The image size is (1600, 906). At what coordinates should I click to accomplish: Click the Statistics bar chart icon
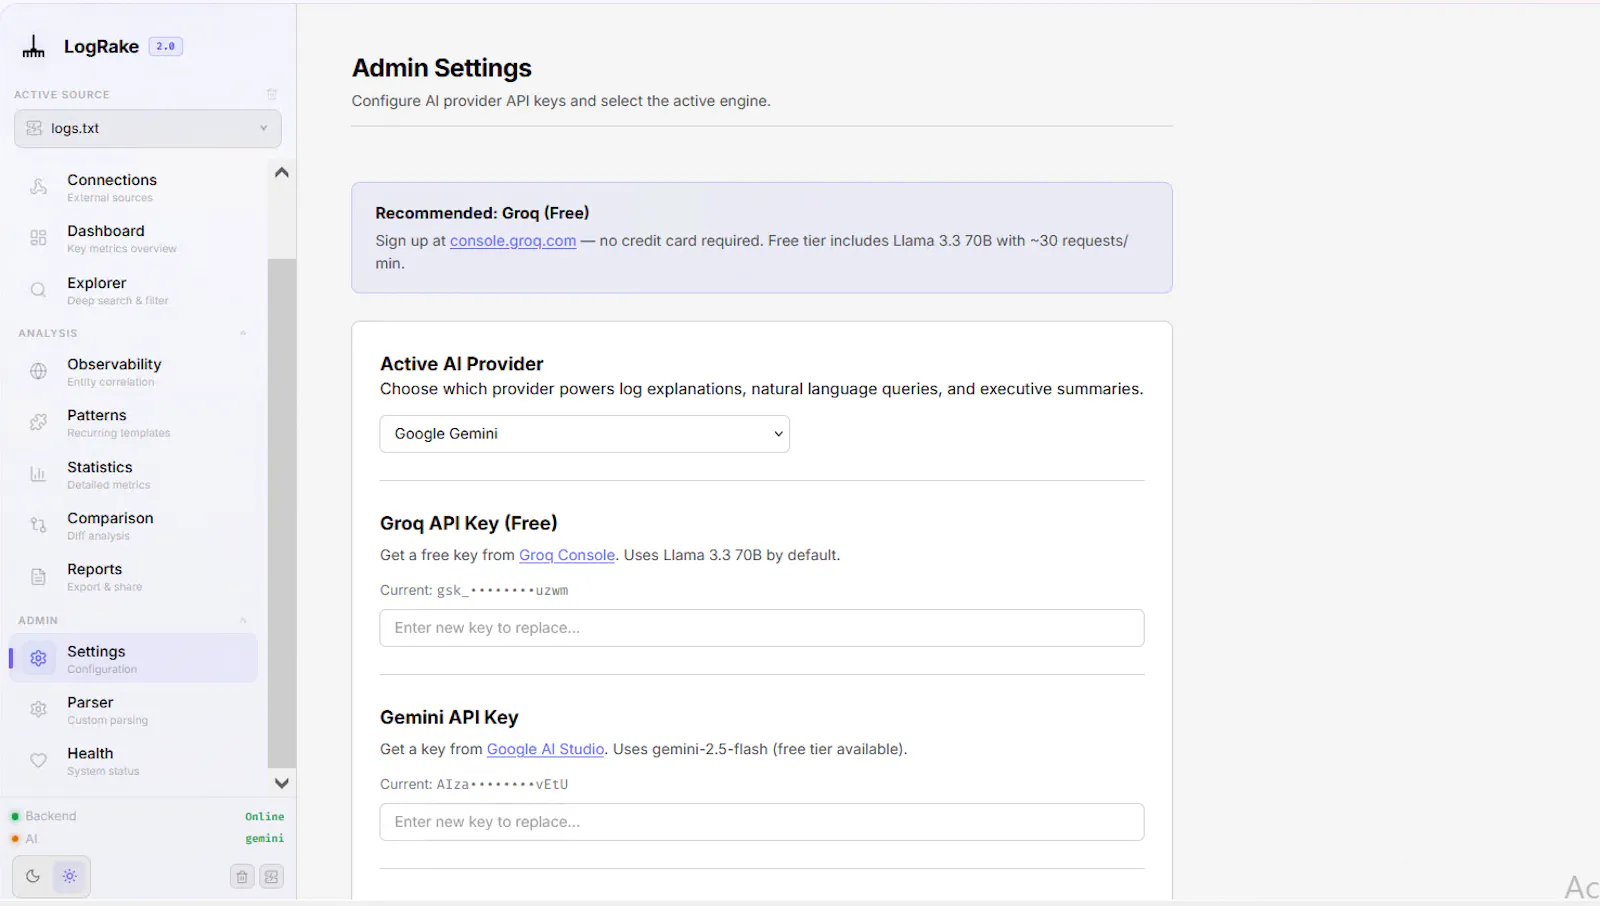(x=38, y=474)
